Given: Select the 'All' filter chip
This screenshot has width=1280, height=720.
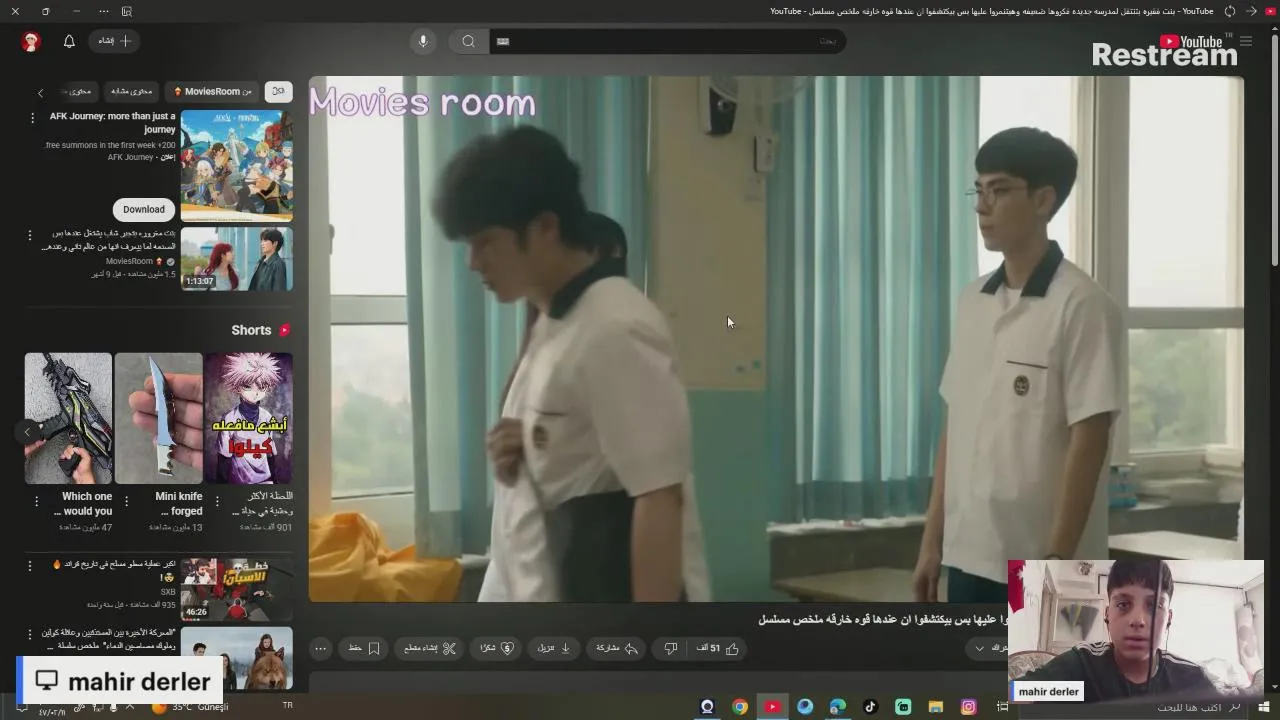Looking at the screenshot, I should (x=278, y=91).
